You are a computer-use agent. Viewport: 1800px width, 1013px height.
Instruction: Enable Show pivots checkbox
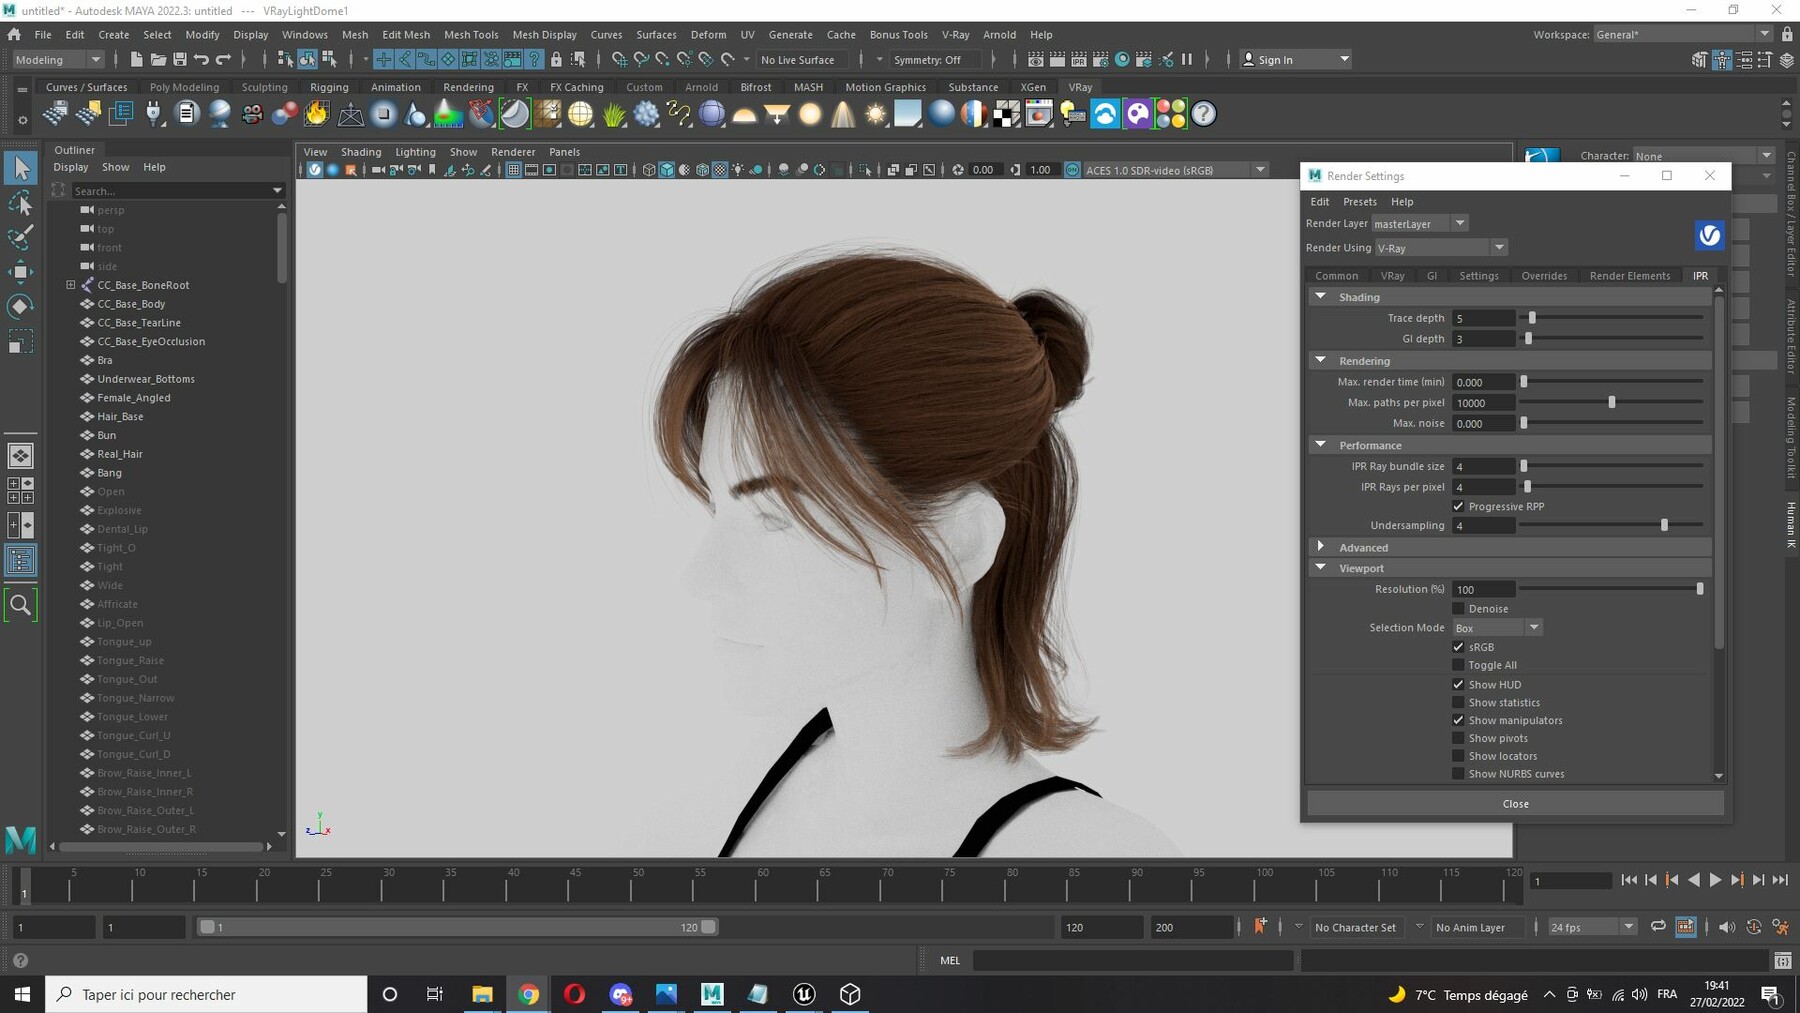click(x=1458, y=738)
